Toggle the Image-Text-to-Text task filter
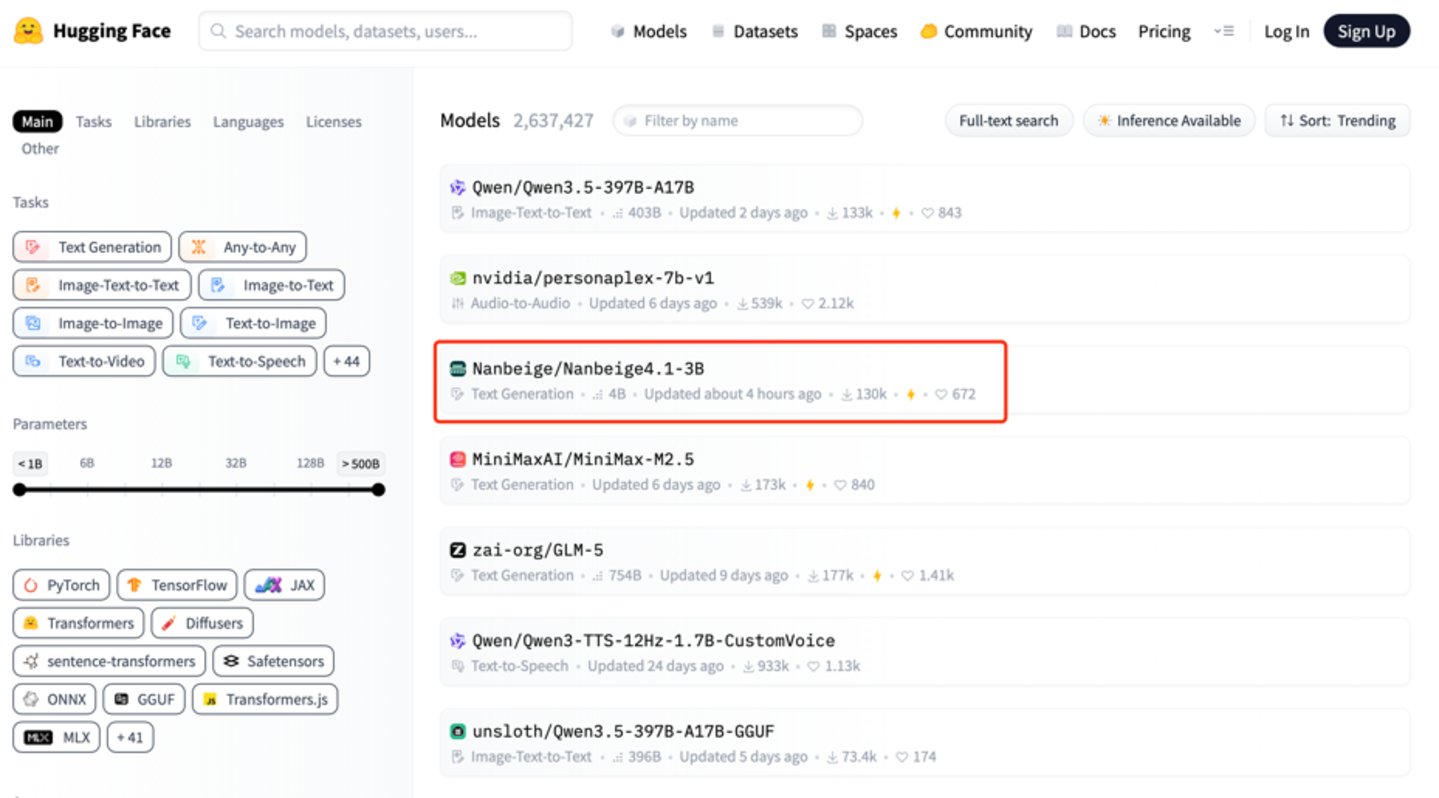 (102, 285)
